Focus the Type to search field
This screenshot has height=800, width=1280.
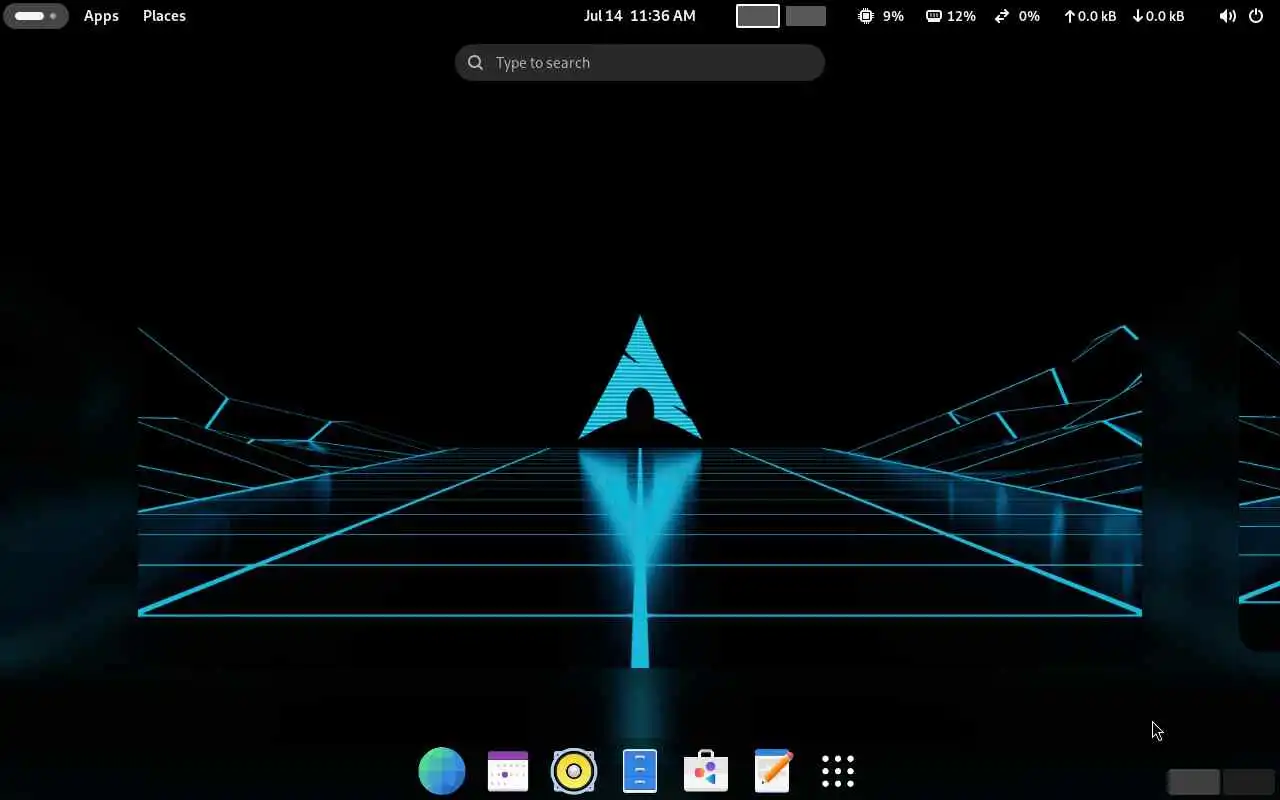coord(640,62)
